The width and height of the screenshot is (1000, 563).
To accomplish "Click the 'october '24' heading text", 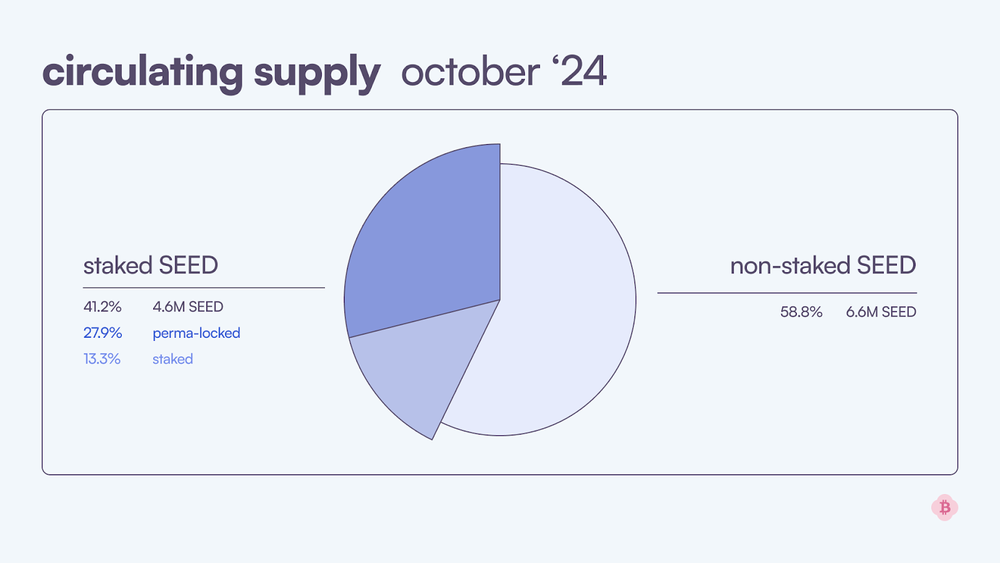I will (504, 71).
